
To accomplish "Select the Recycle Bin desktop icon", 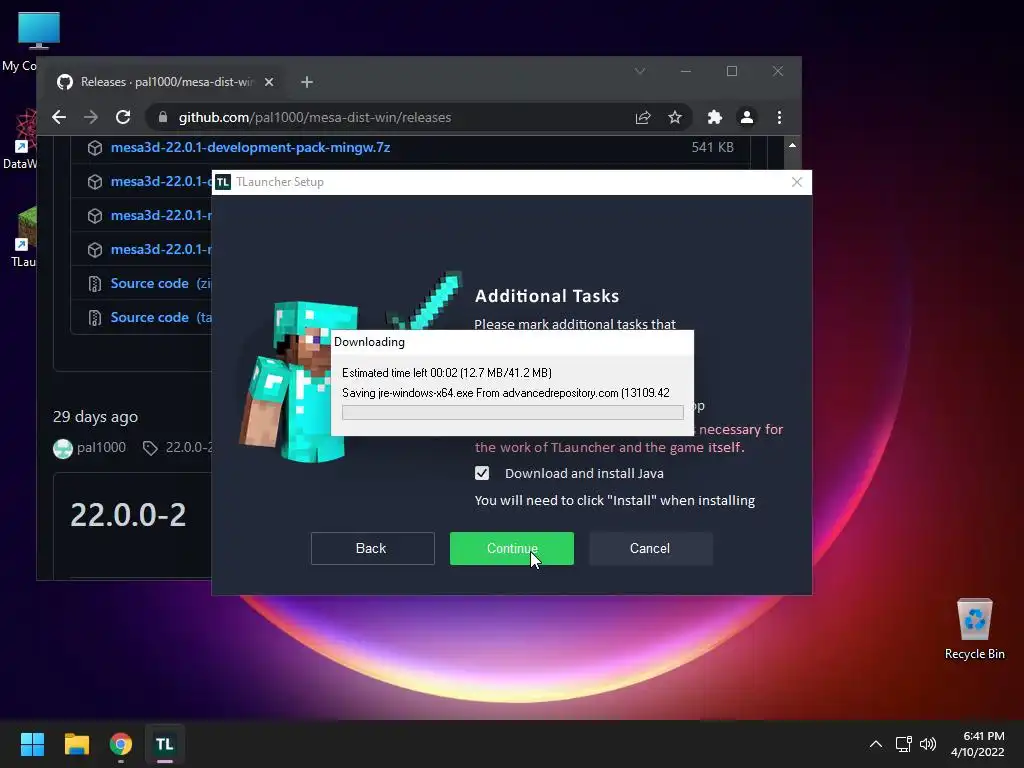I will (x=974, y=630).
